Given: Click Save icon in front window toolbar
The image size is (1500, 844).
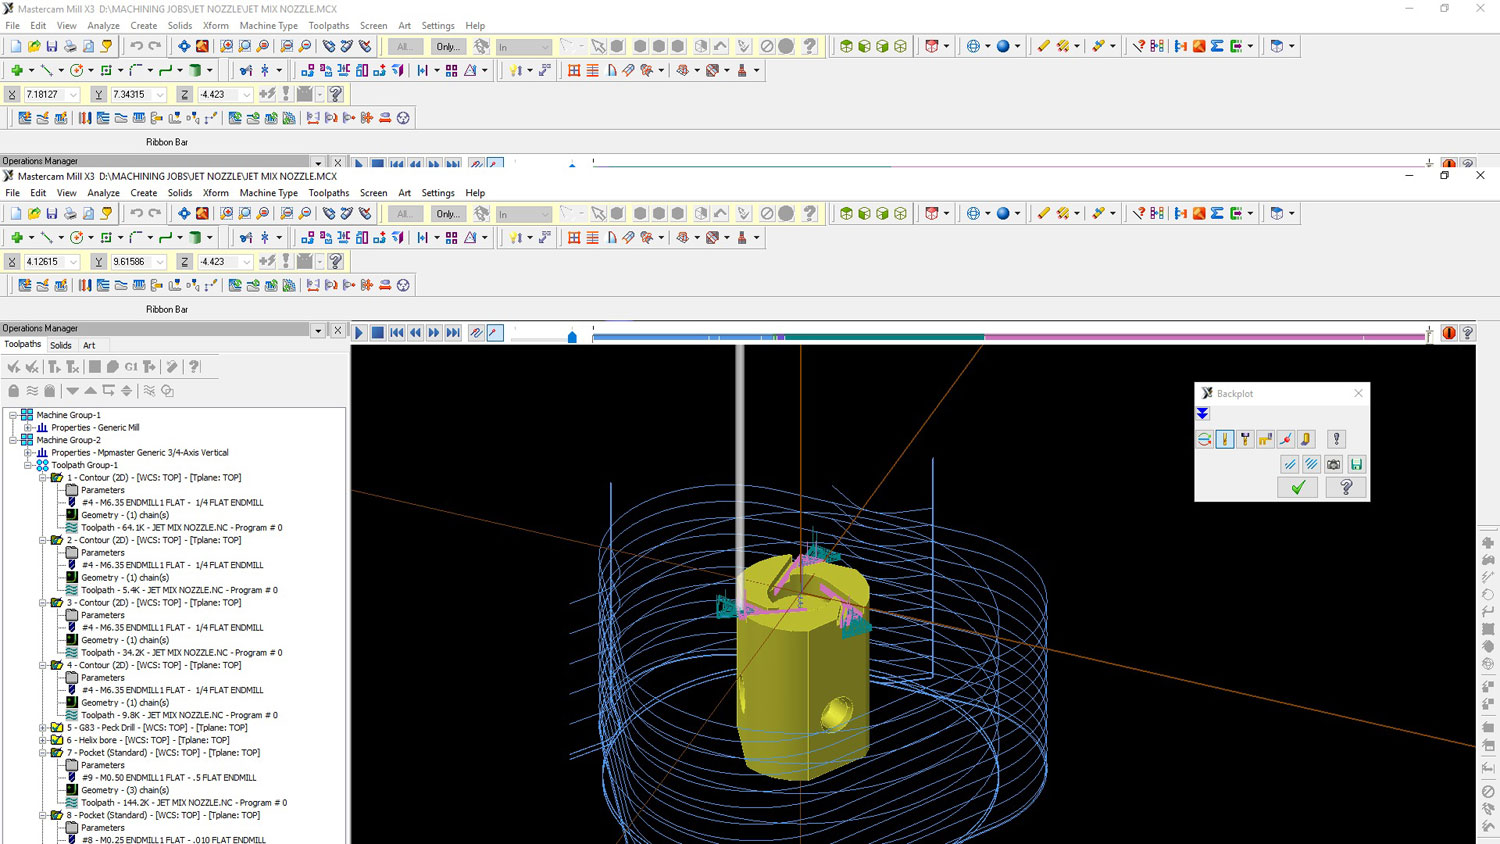Looking at the screenshot, I should click(52, 213).
